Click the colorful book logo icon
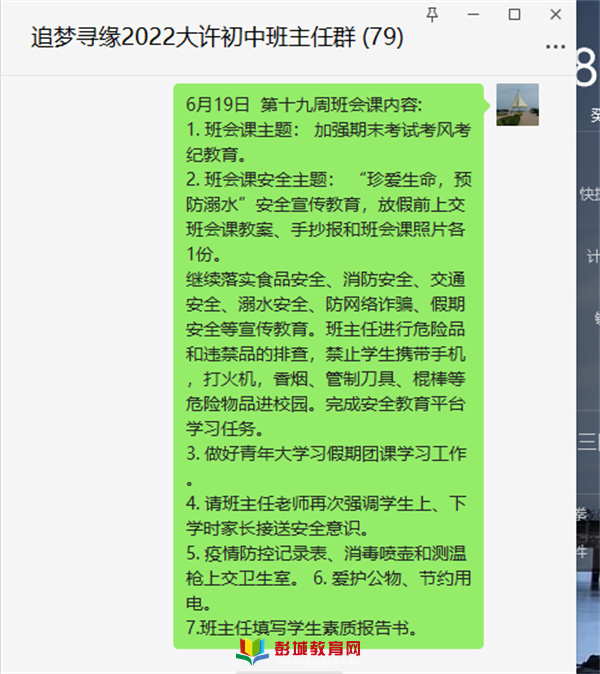This screenshot has height=674, width=600. [x=252, y=650]
